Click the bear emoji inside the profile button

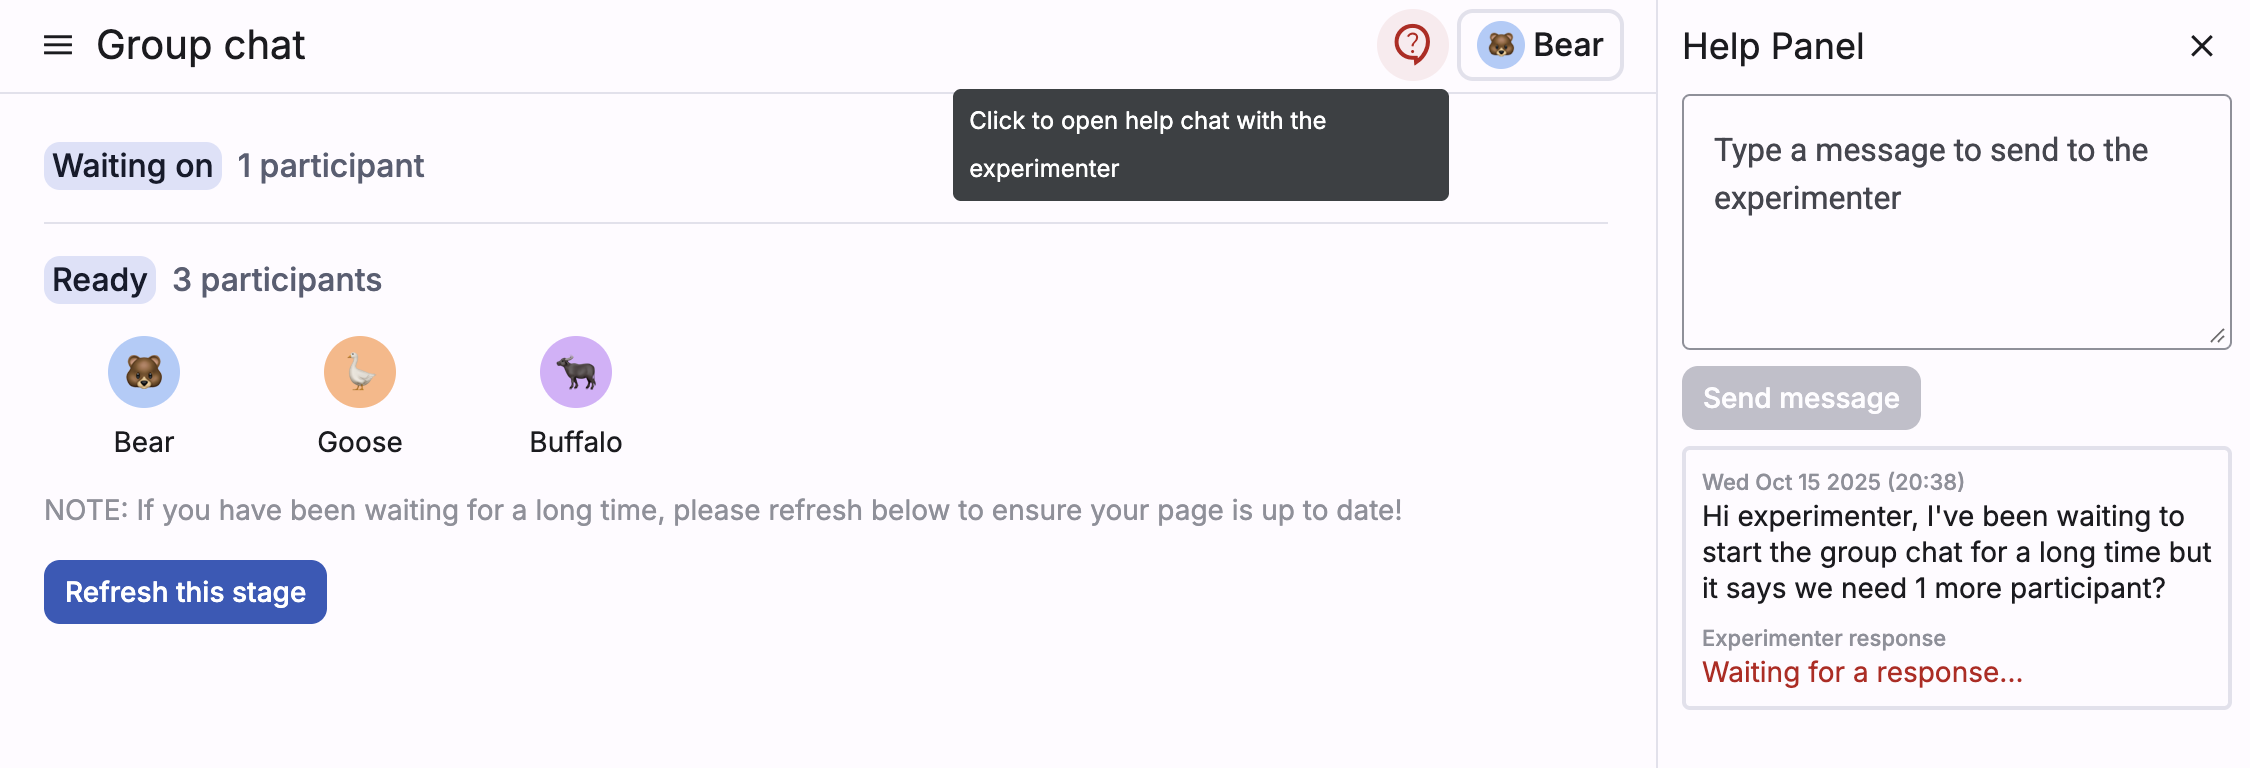tap(1500, 44)
